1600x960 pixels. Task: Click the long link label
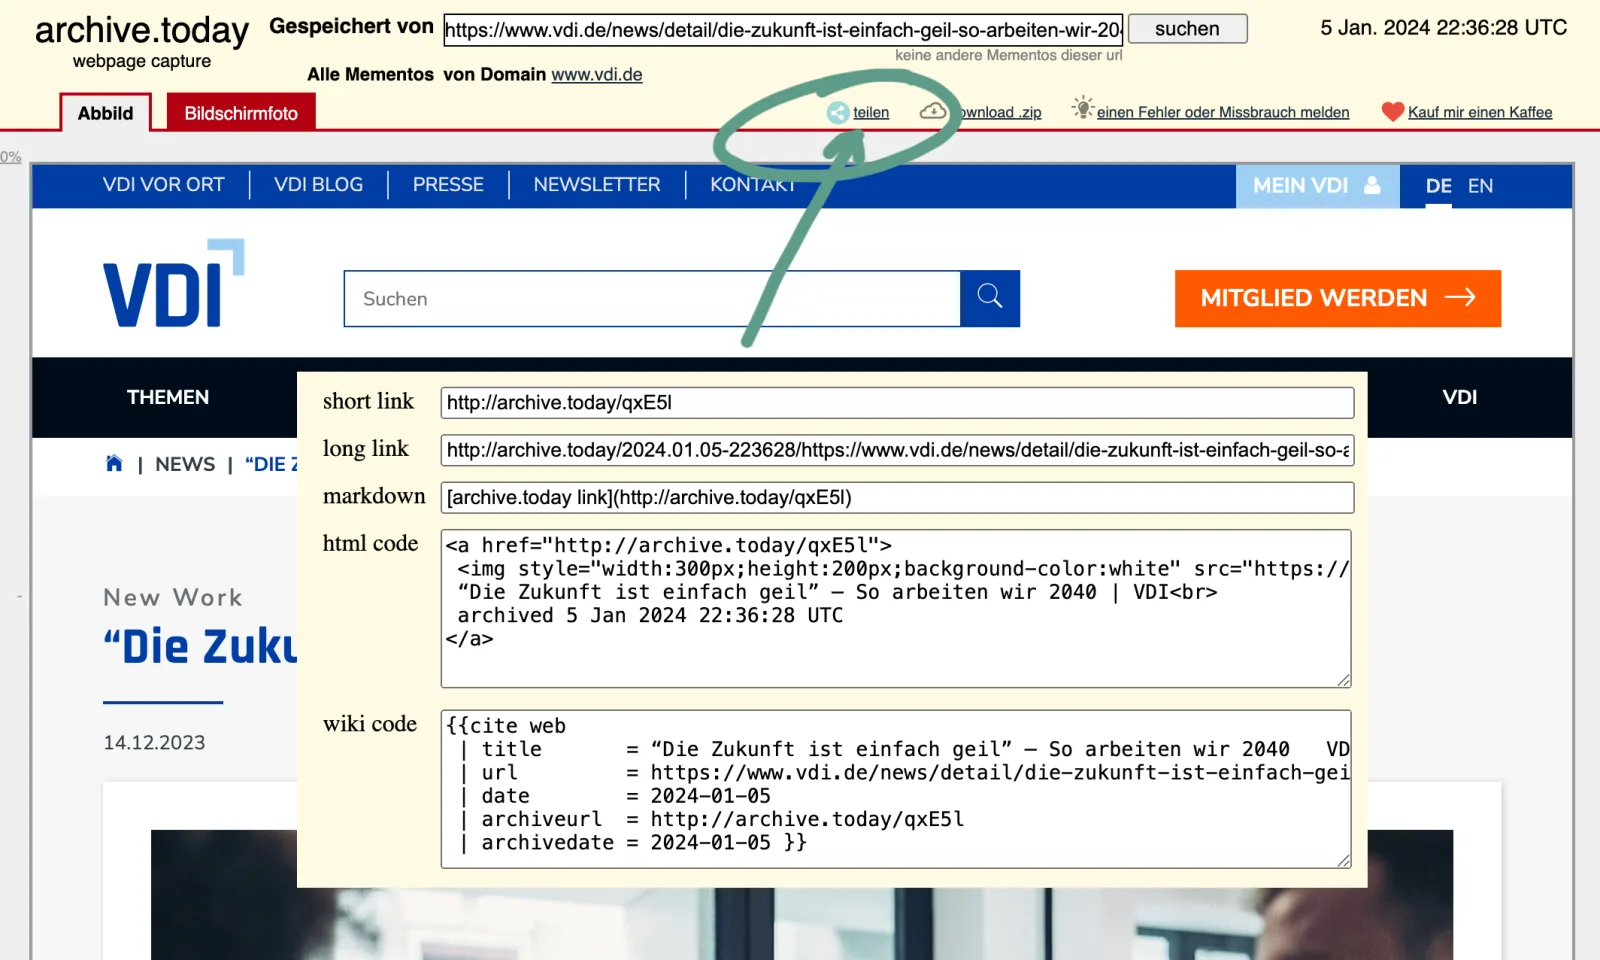(366, 449)
